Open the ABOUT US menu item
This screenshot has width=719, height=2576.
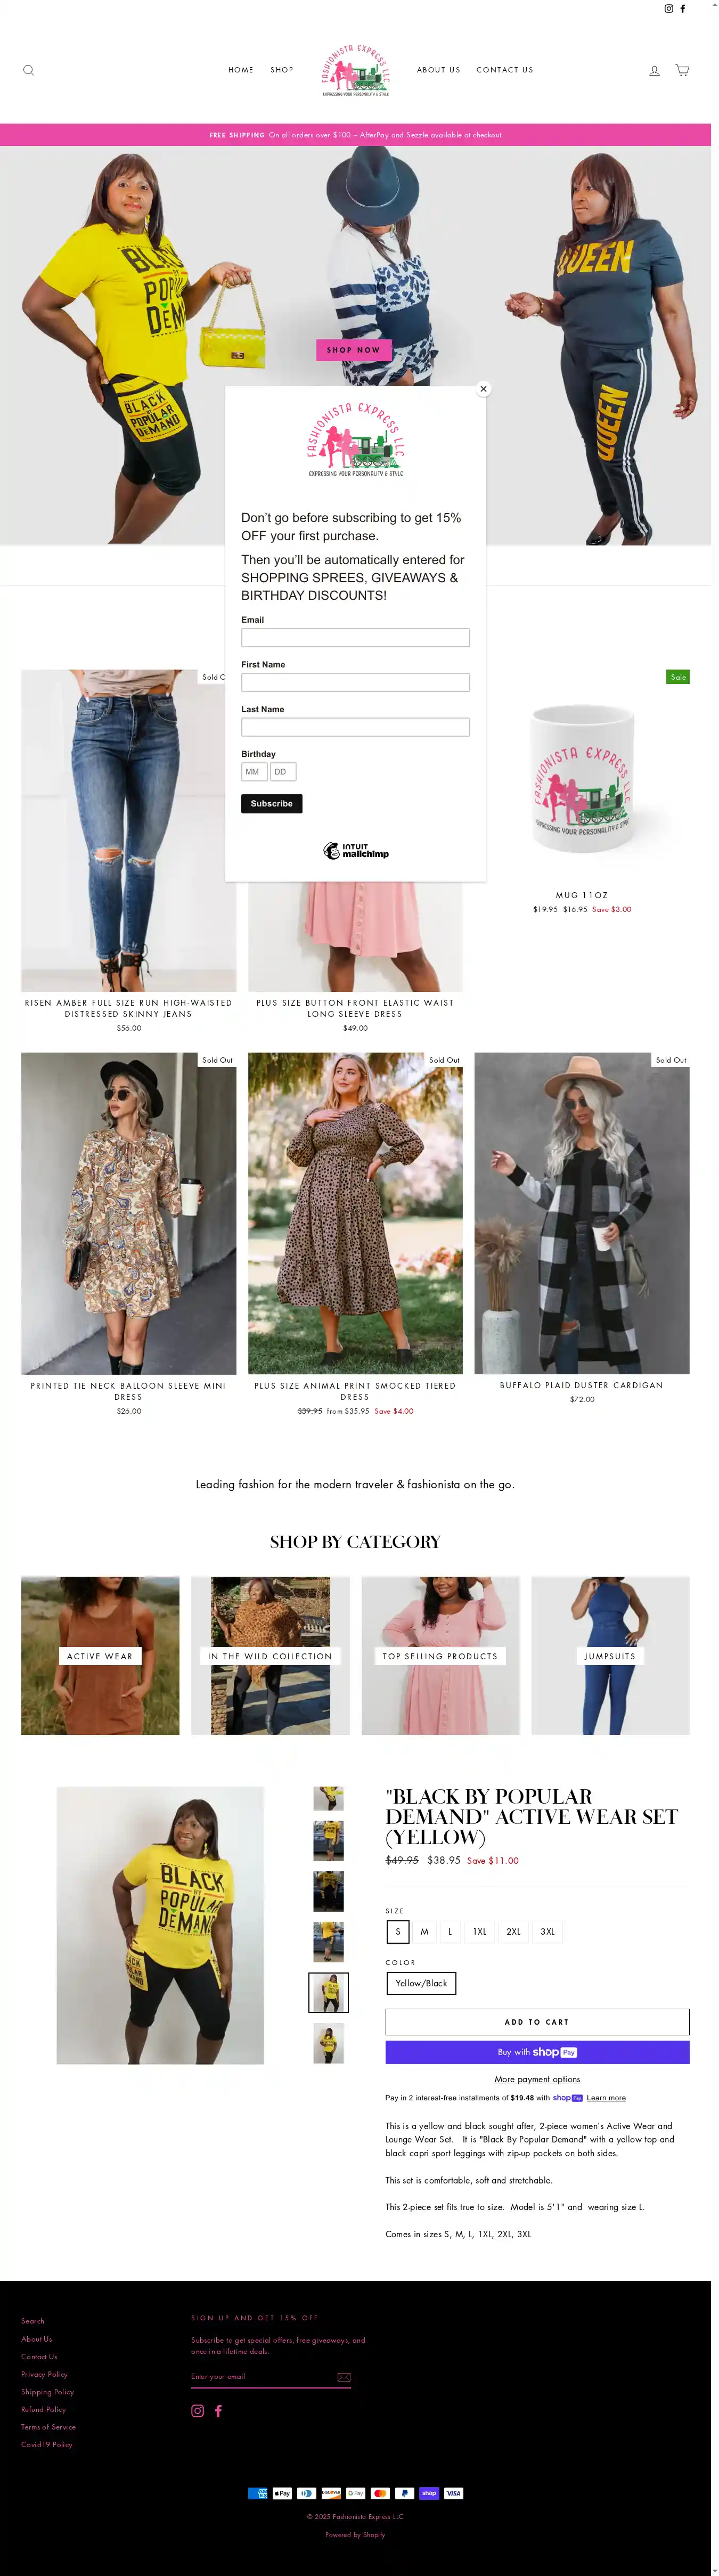[438, 70]
